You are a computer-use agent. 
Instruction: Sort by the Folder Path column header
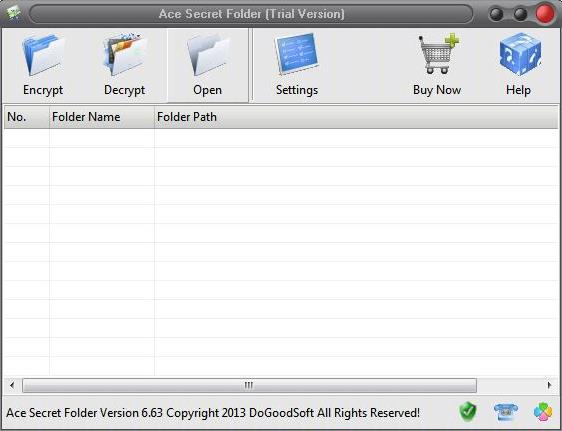[356, 117]
